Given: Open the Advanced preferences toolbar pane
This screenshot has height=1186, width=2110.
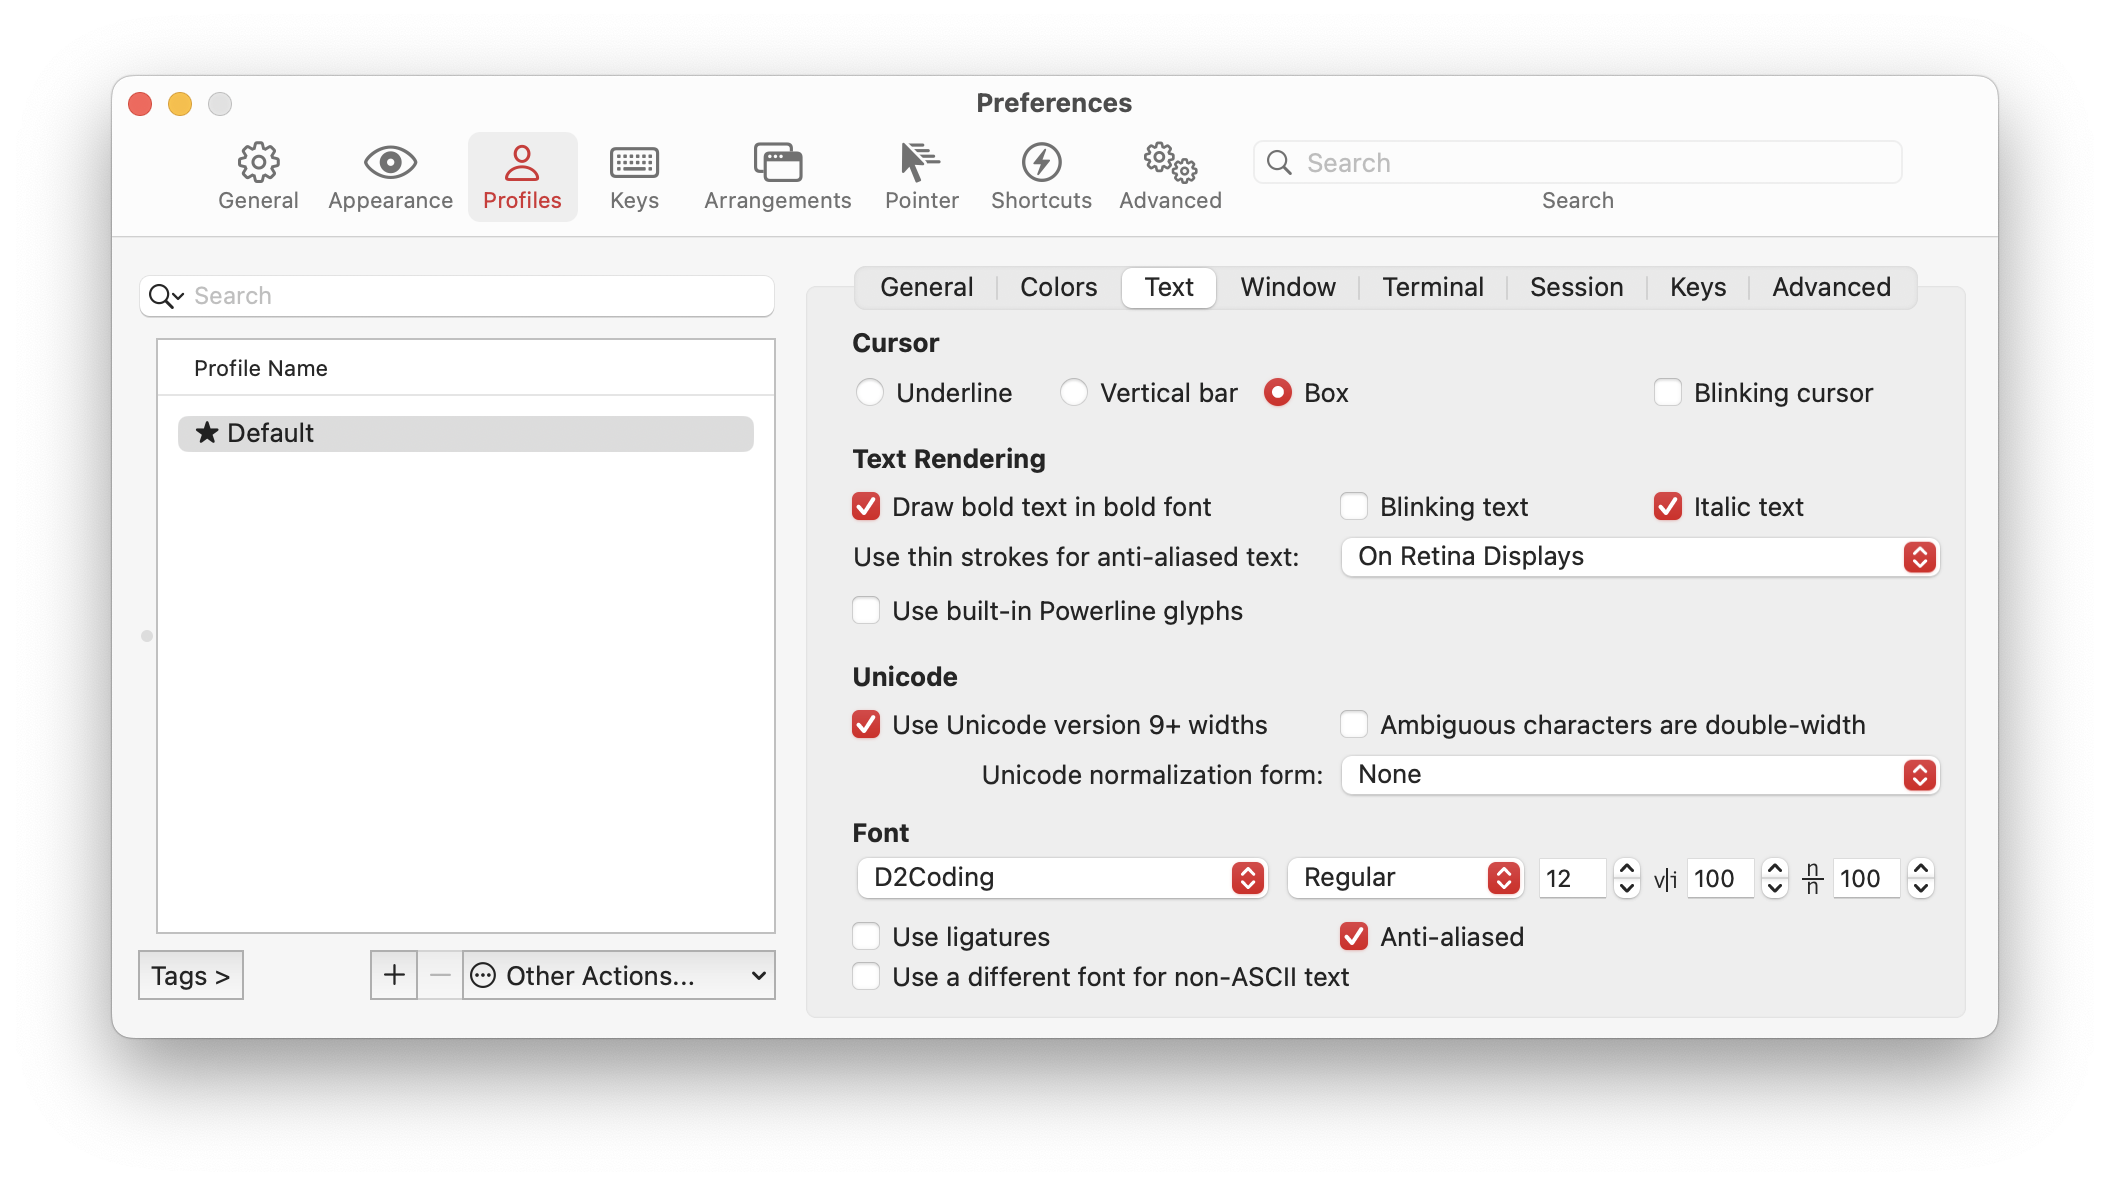Looking at the screenshot, I should point(1170,177).
